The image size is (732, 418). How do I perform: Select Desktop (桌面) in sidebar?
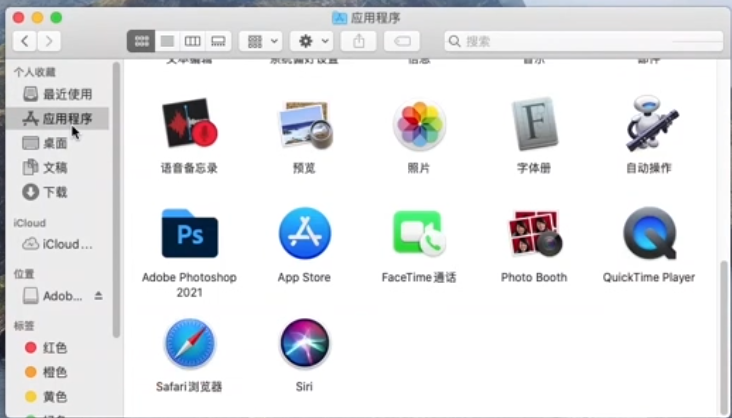click(x=58, y=143)
